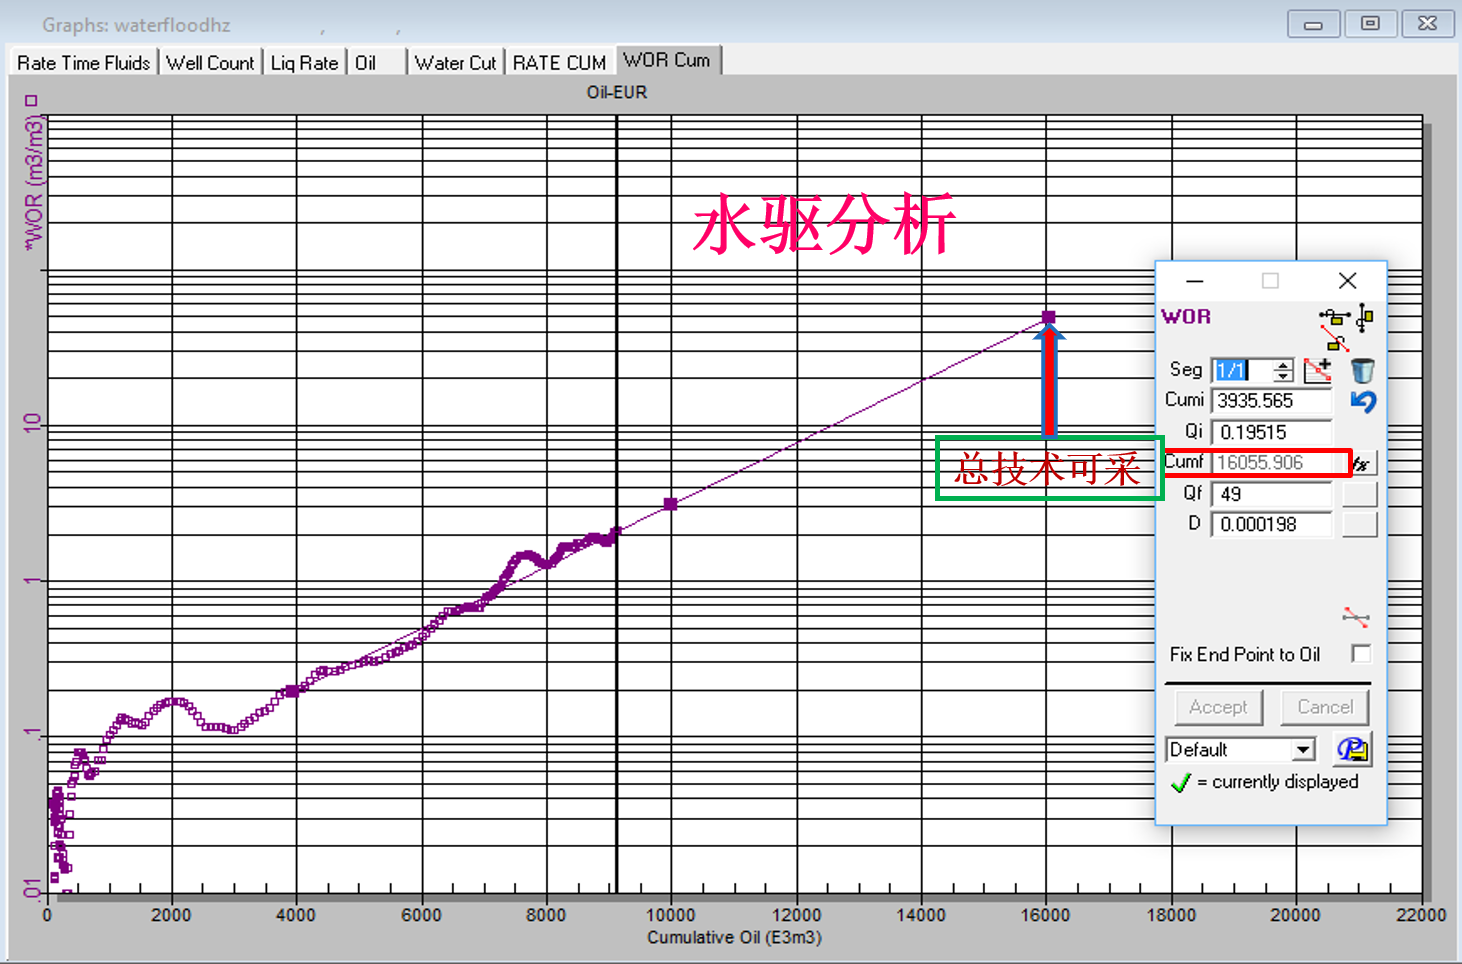Screen dimensions: 1462x964
Task: Click the blue undo arrow icon
Action: (1363, 402)
